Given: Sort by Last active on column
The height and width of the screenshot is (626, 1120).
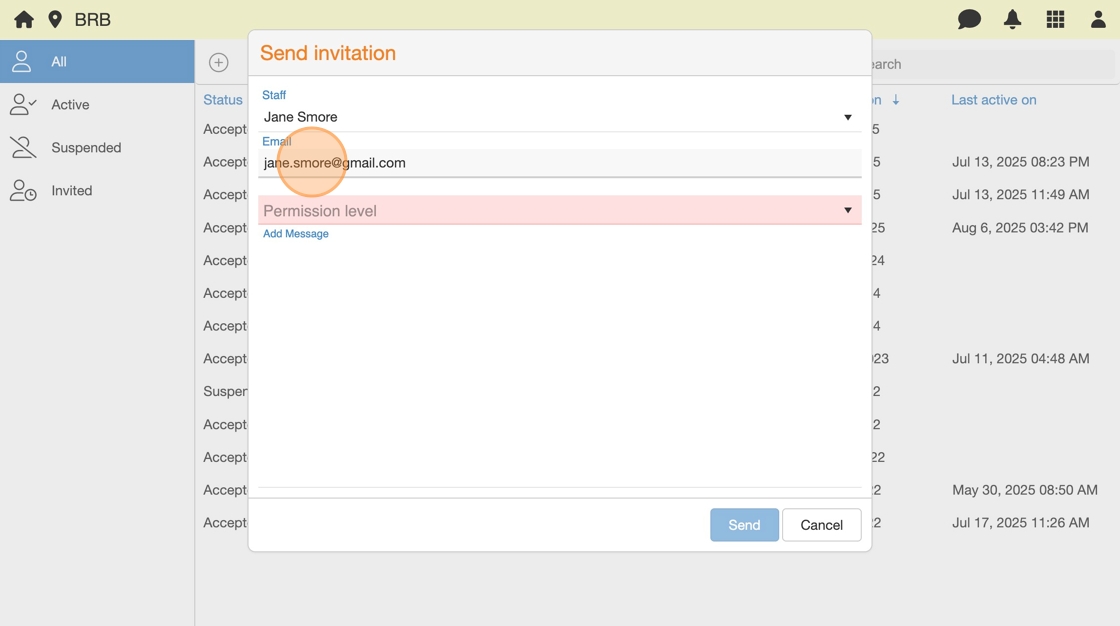Looking at the screenshot, I should pyautogui.click(x=993, y=100).
